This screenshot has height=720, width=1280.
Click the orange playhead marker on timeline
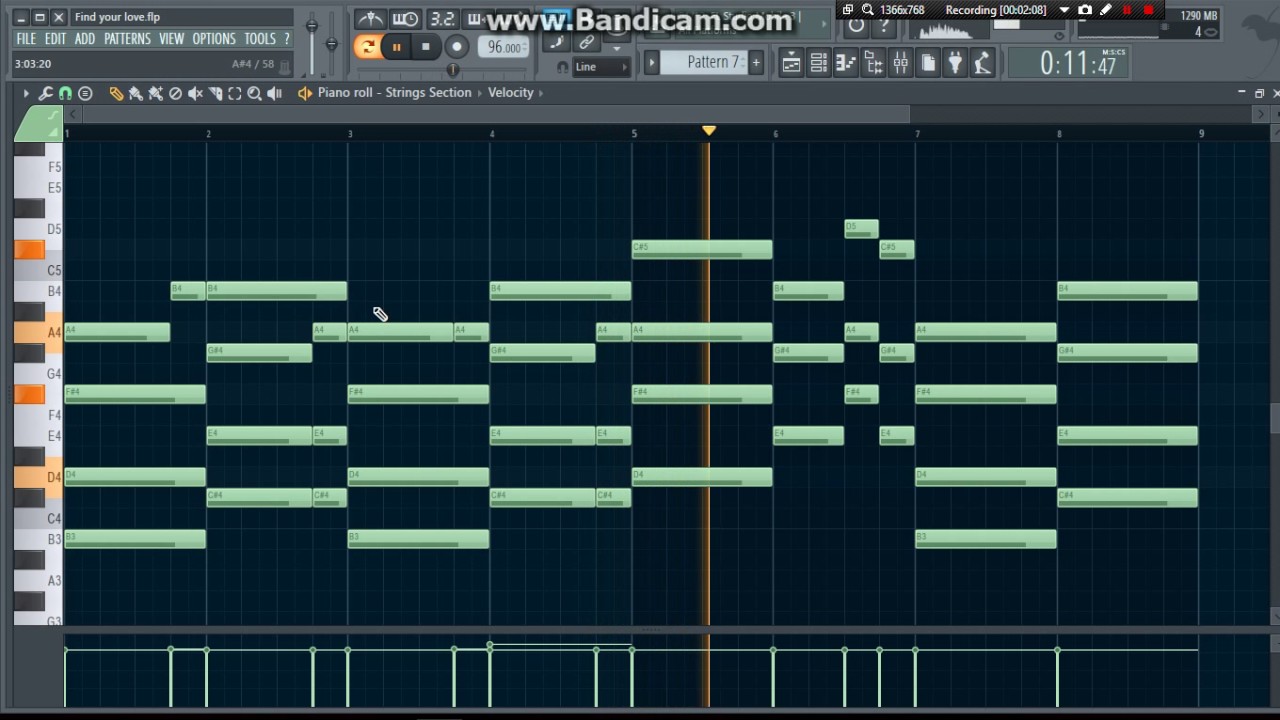click(709, 131)
